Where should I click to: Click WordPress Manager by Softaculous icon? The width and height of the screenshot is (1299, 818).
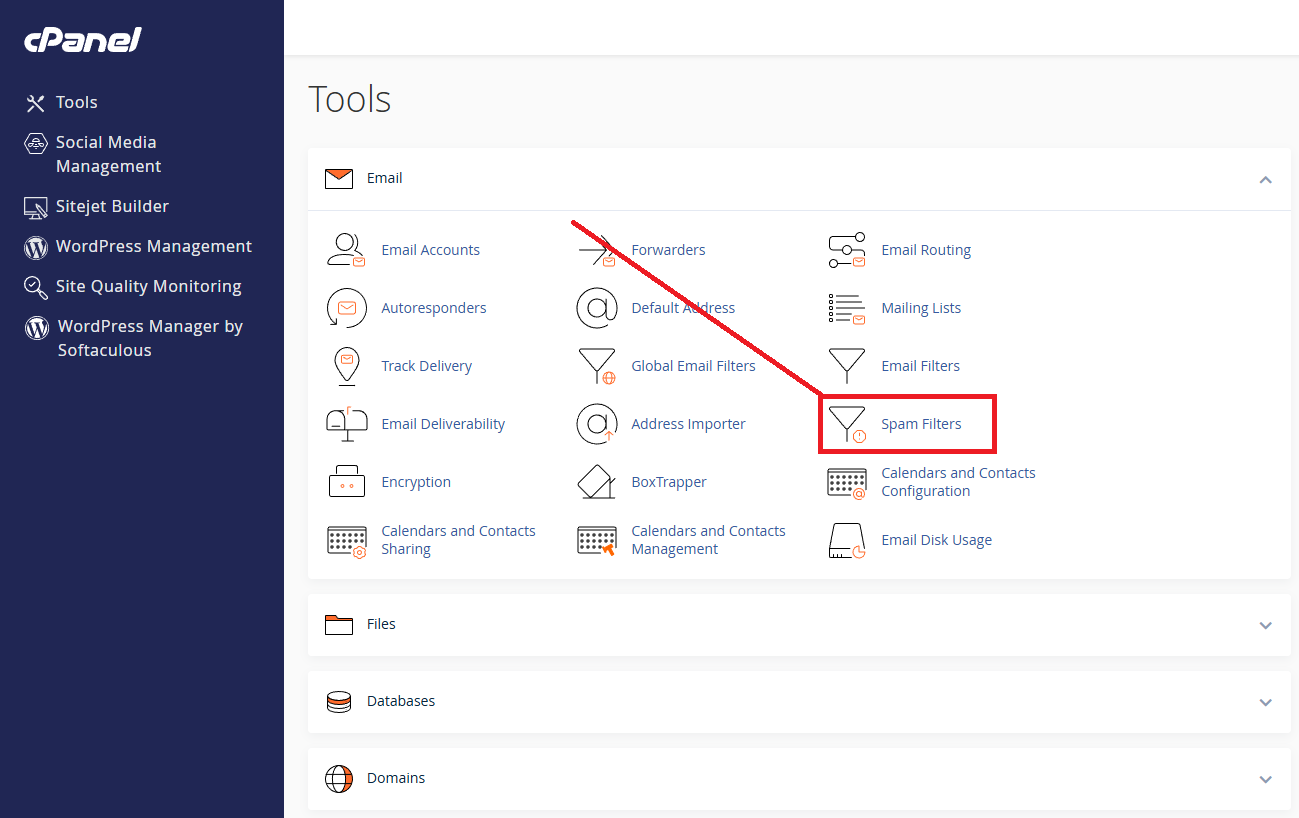tap(37, 327)
